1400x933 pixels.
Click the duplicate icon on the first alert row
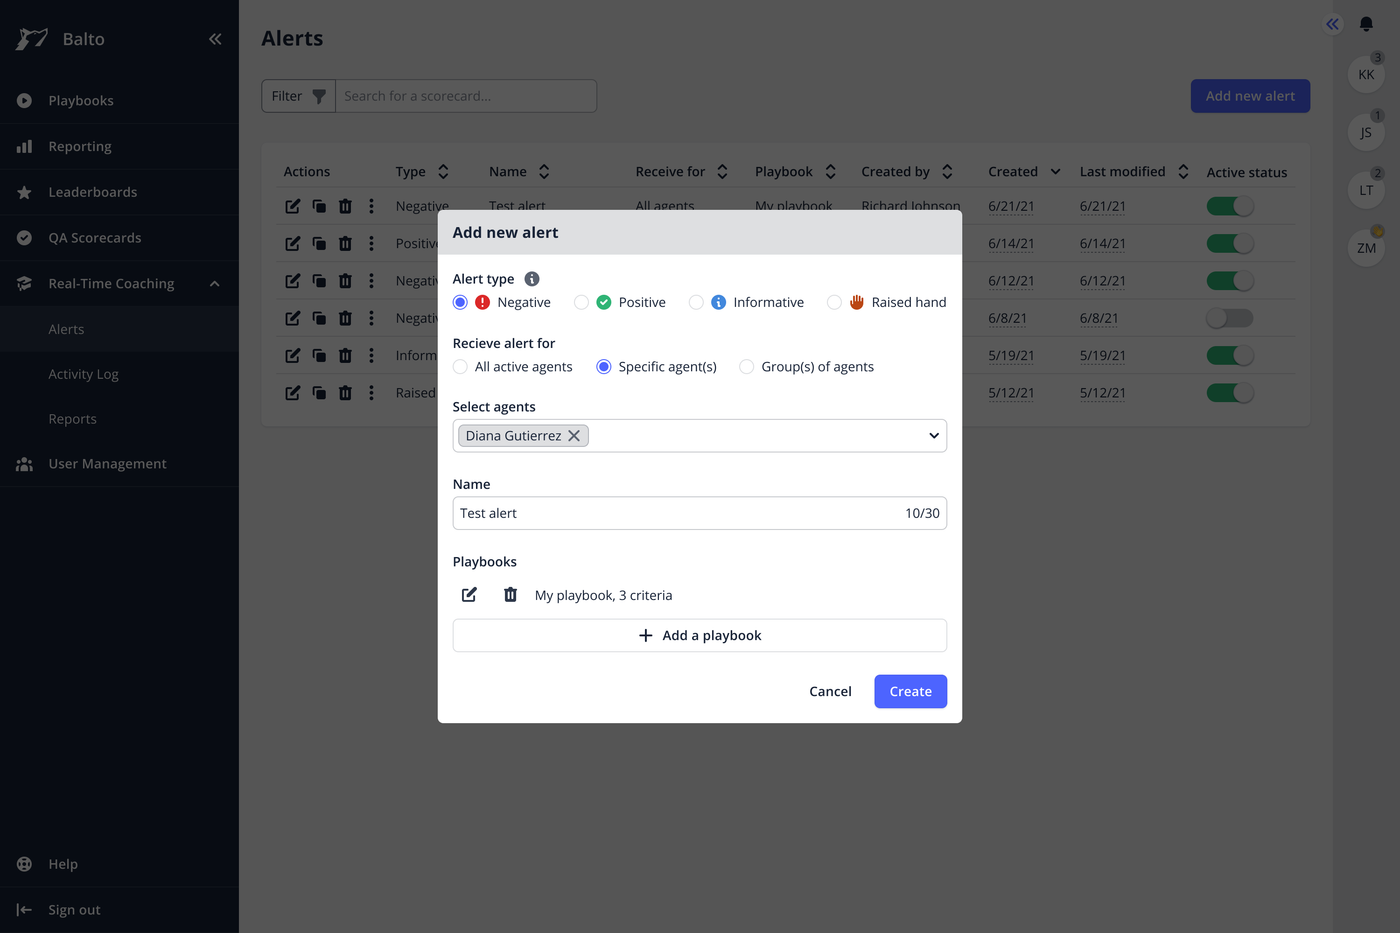point(319,206)
